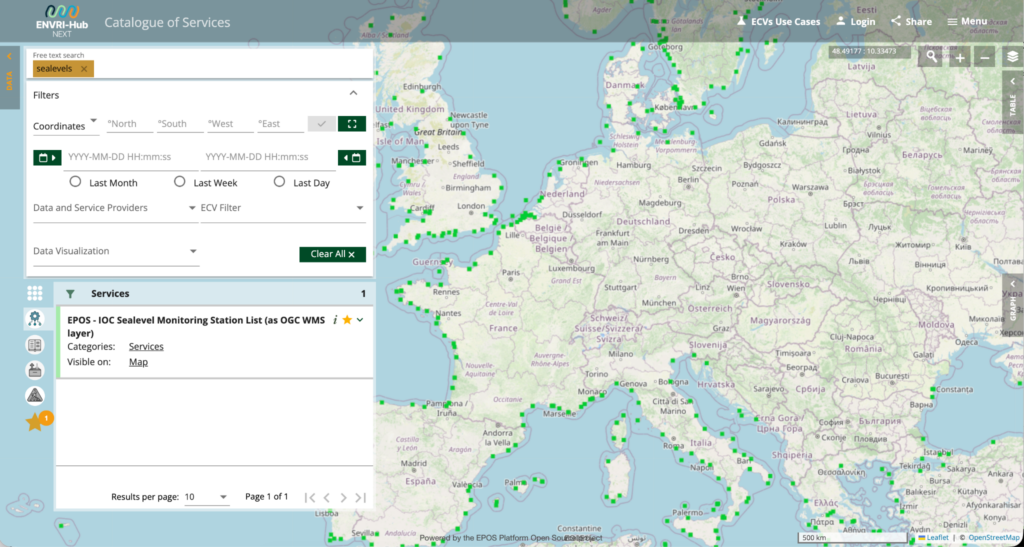
Task: Show info for EPOS Sealevel service
Action: pyautogui.click(x=335, y=320)
